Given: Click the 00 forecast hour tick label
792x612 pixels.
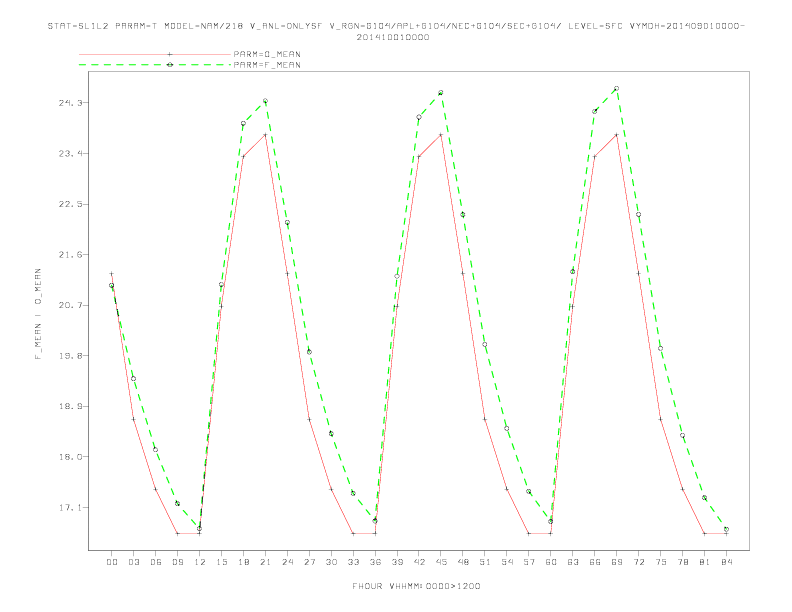Looking at the screenshot, I should 112,562.
